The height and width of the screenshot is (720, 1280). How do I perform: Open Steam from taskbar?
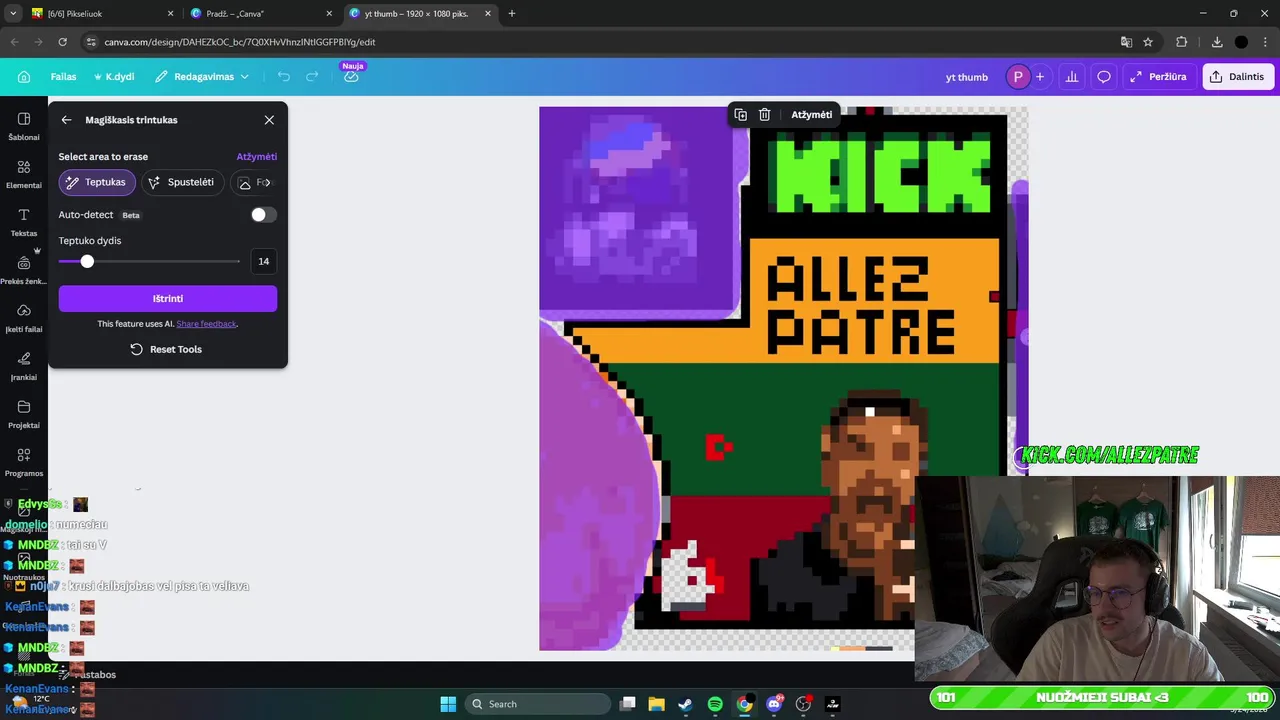coord(685,704)
